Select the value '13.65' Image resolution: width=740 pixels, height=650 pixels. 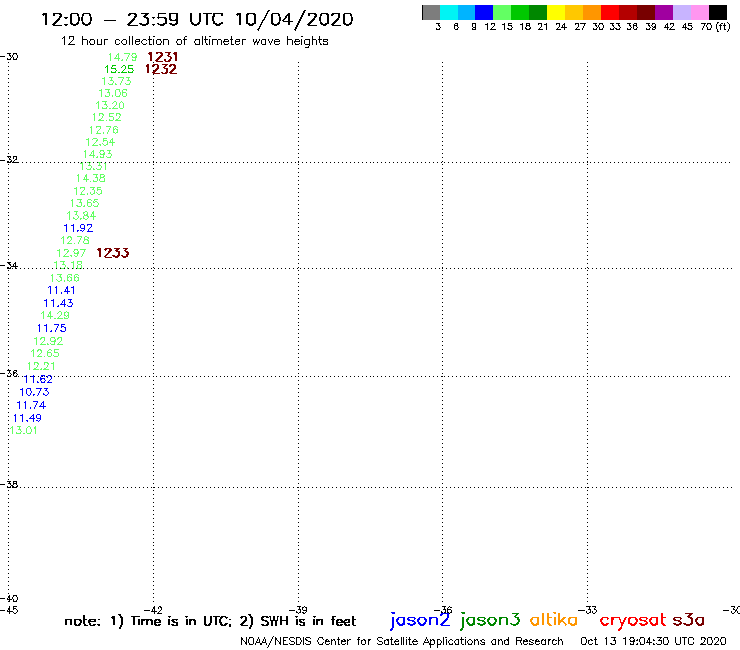tap(84, 203)
